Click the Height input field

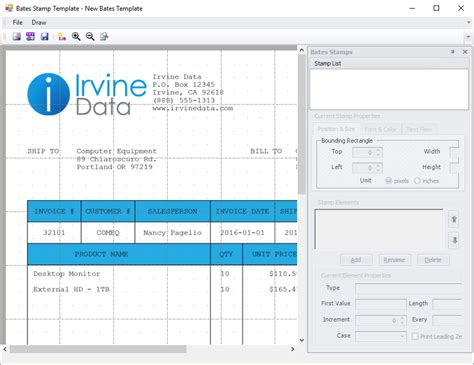[454, 168]
